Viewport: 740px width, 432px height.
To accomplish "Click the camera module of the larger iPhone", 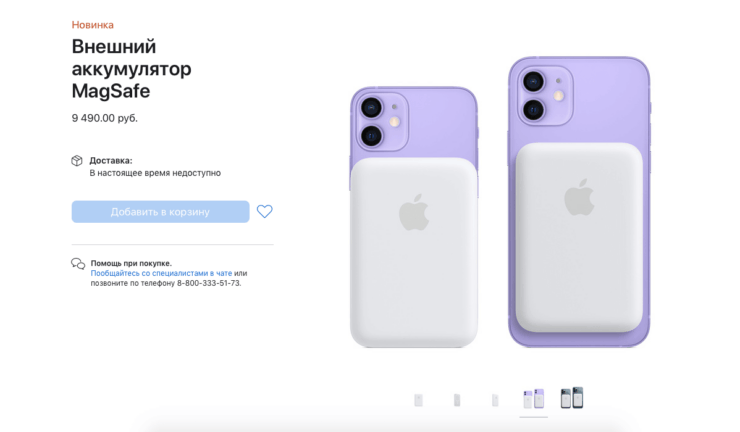I will click(x=546, y=95).
